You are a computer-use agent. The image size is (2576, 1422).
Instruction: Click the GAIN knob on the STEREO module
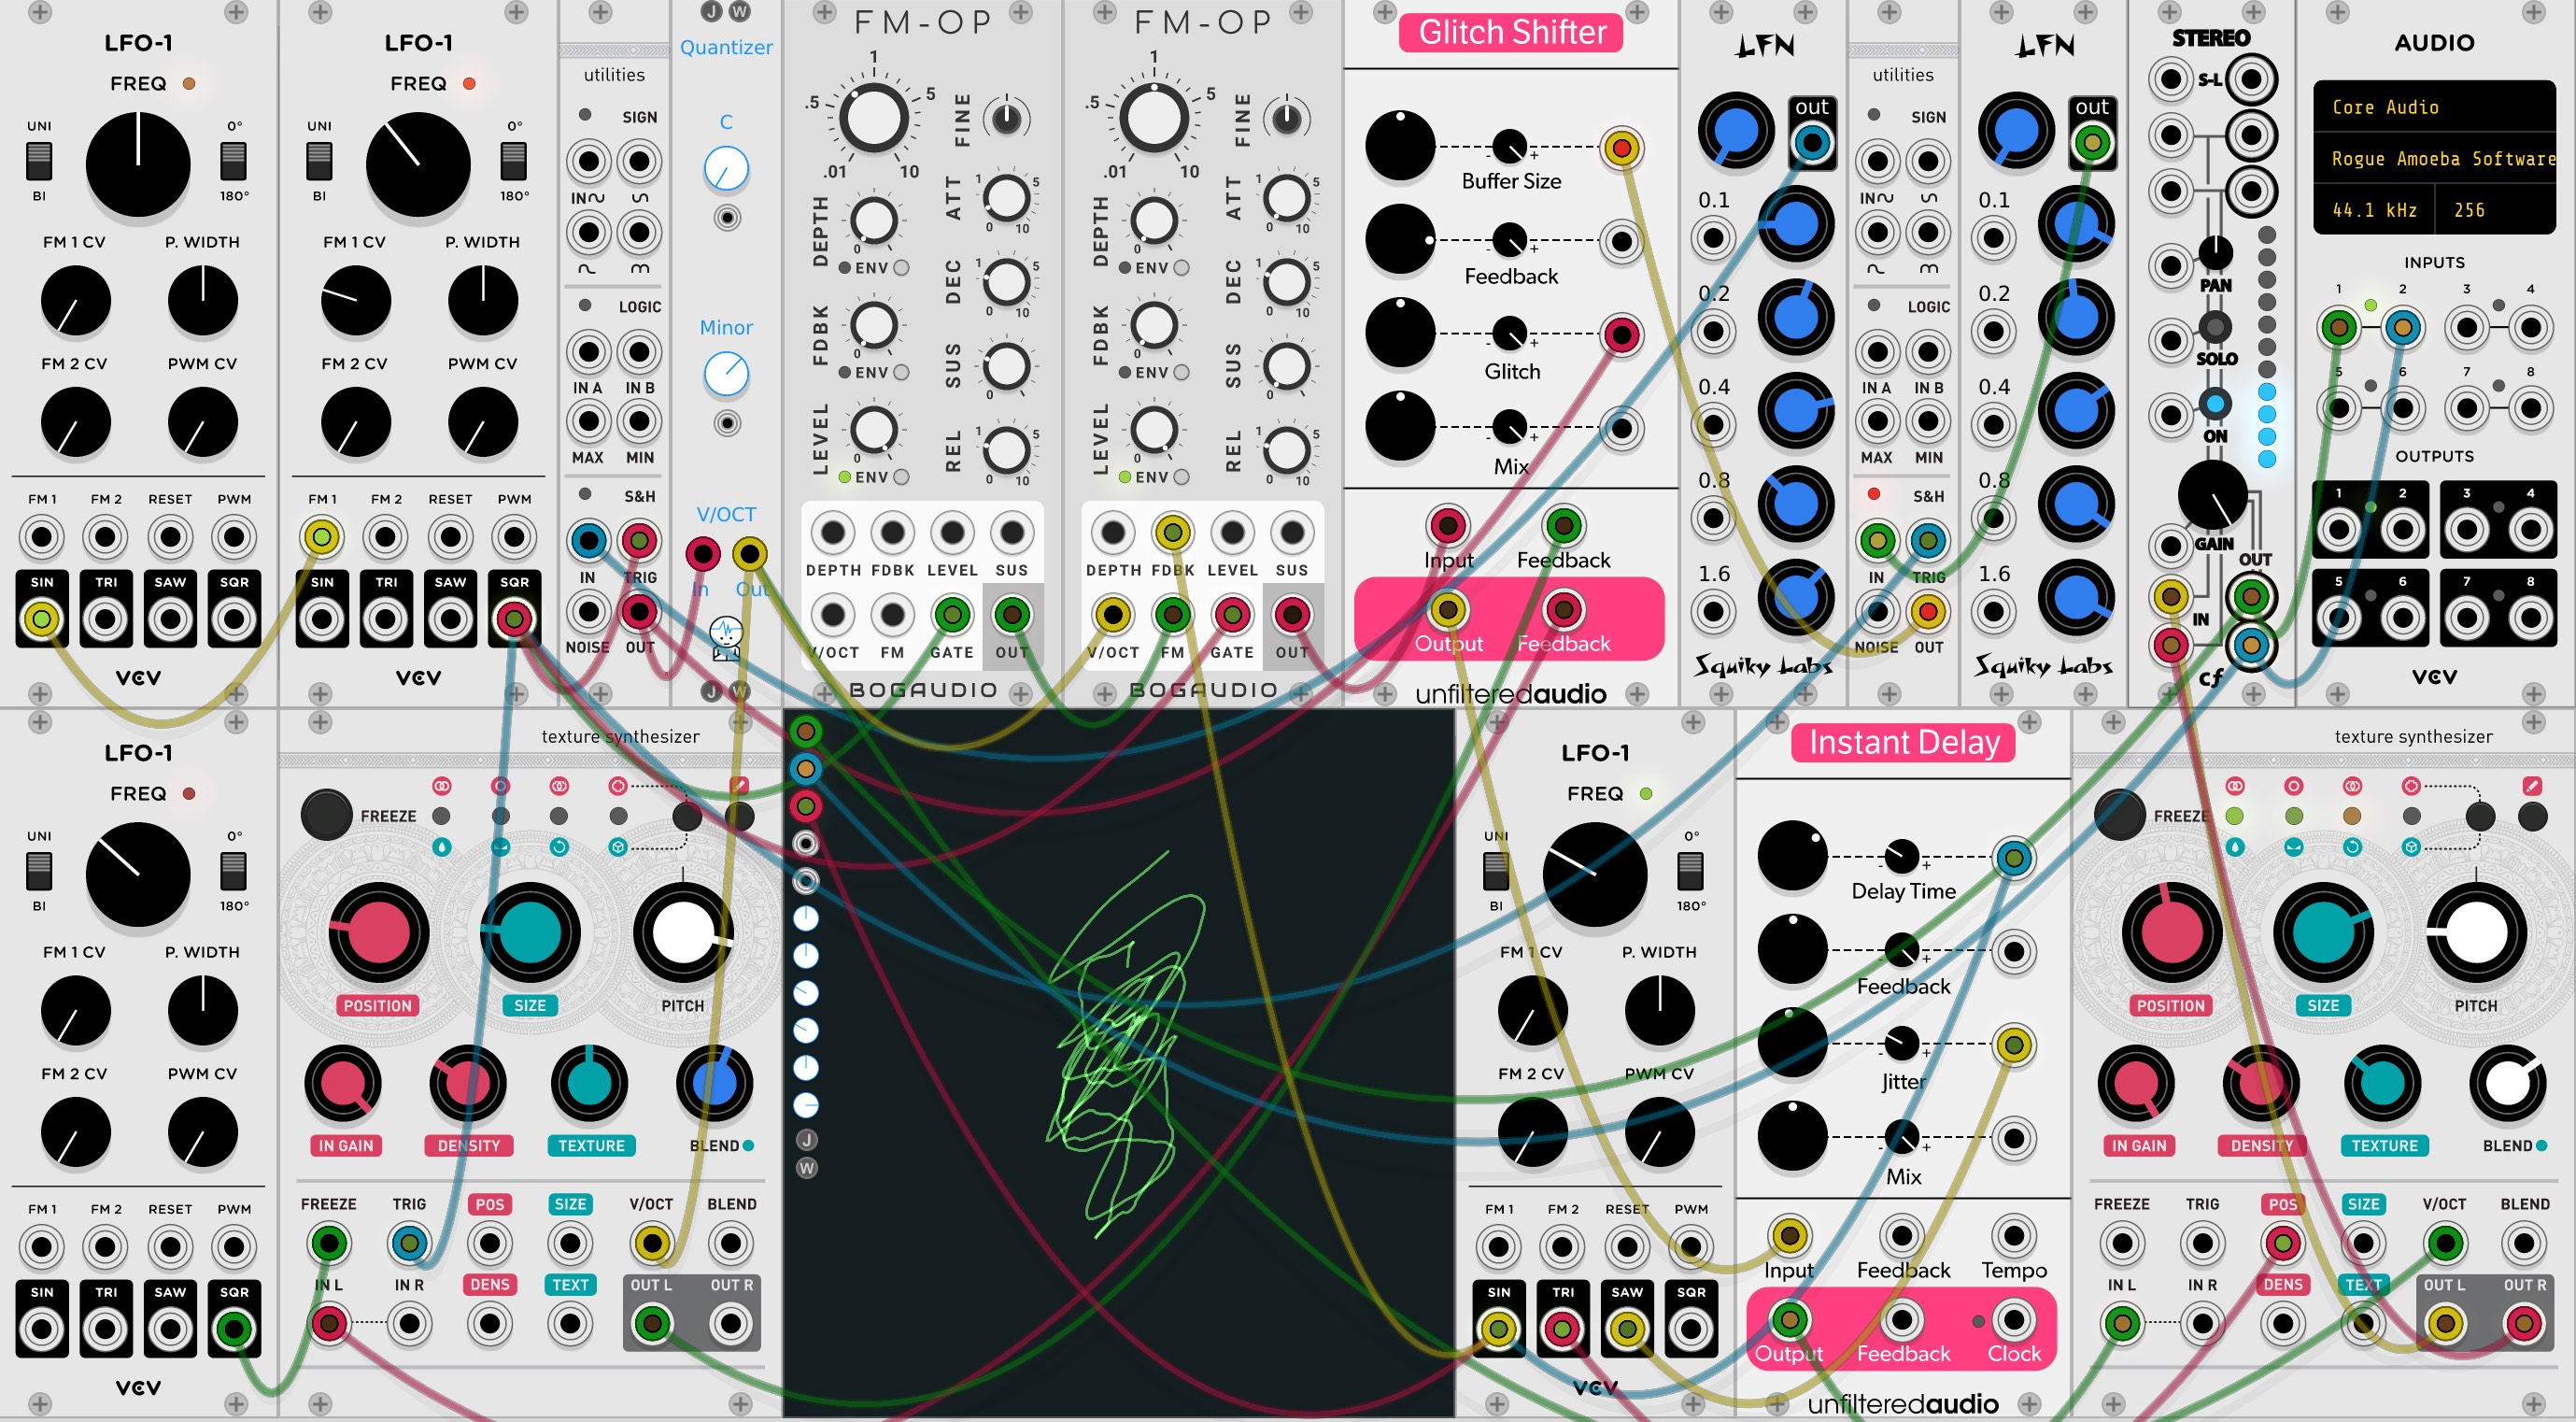[x=2213, y=495]
